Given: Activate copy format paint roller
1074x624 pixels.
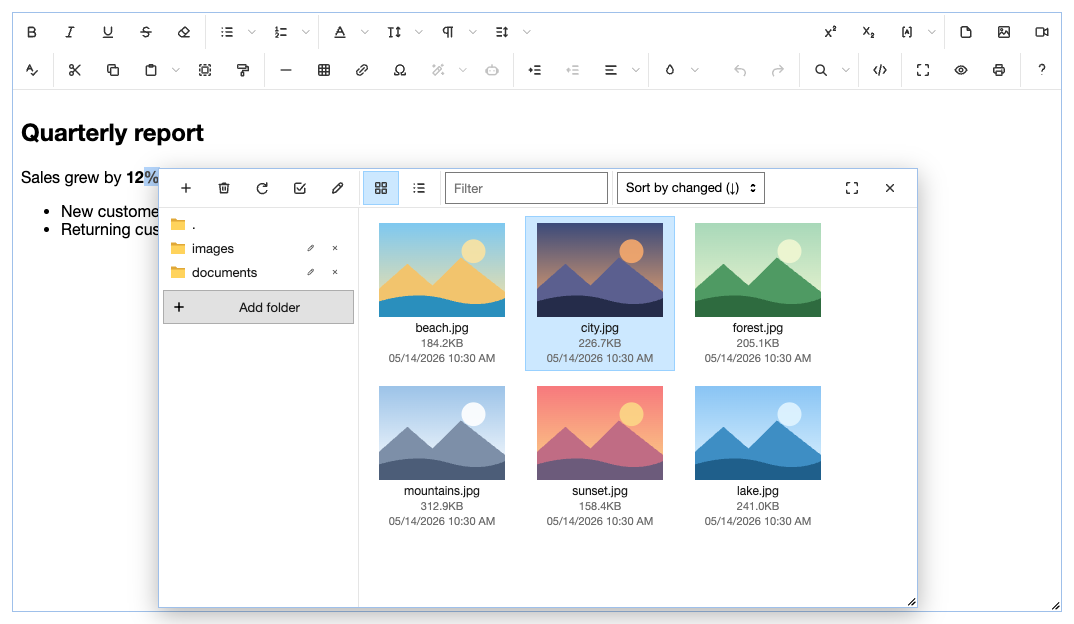Looking at the screenshot, I should (x=243, y=70).
